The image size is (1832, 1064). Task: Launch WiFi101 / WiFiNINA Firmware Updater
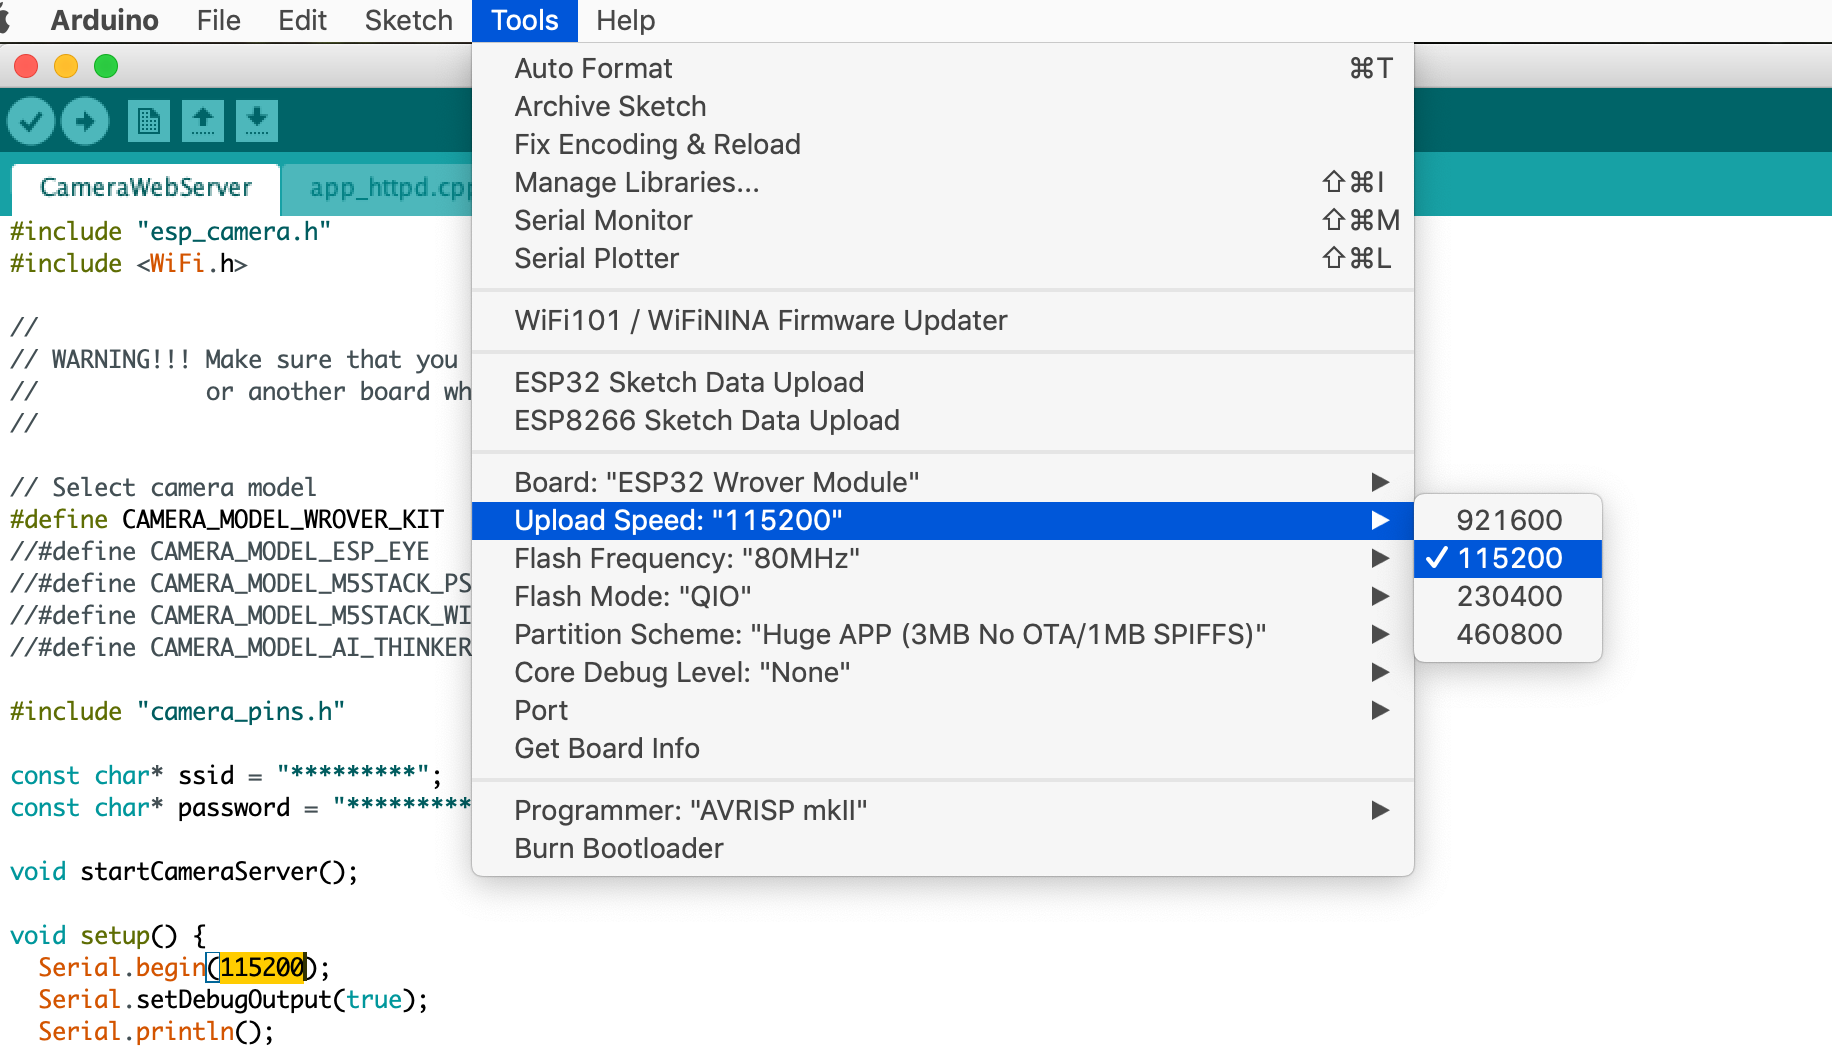pos(942,320)
